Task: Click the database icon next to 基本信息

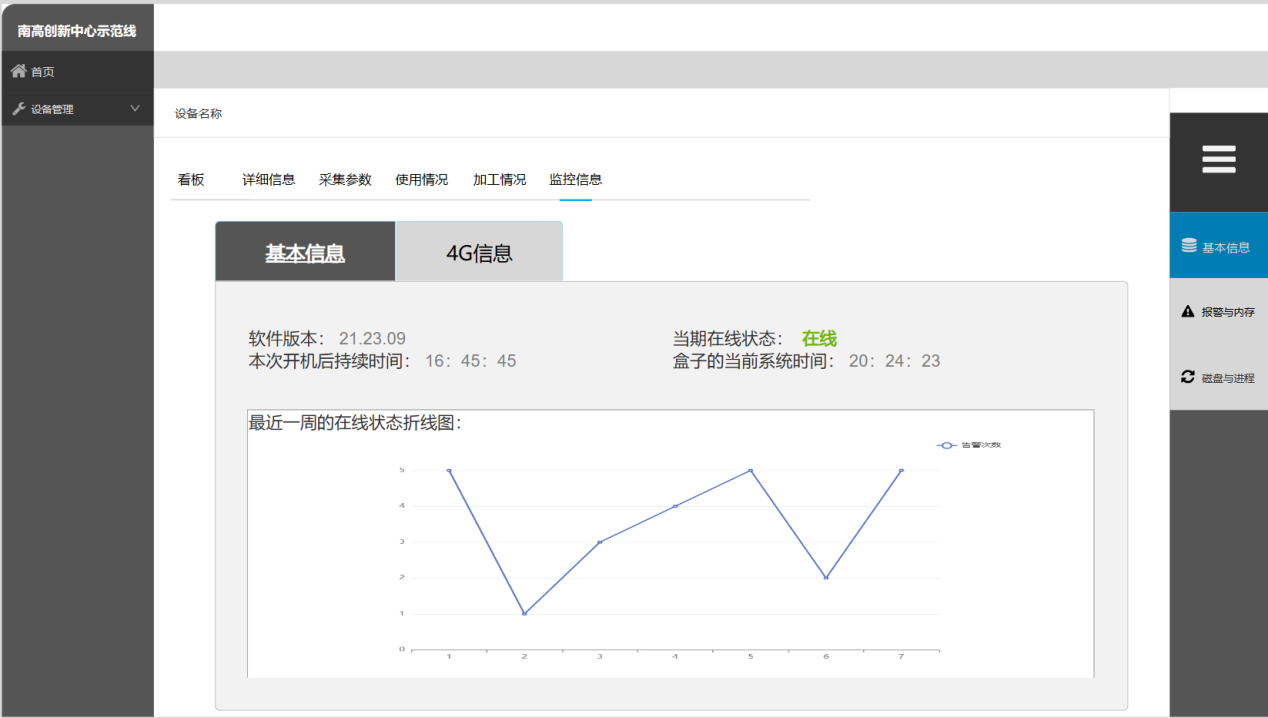Action: [1189, 246]
